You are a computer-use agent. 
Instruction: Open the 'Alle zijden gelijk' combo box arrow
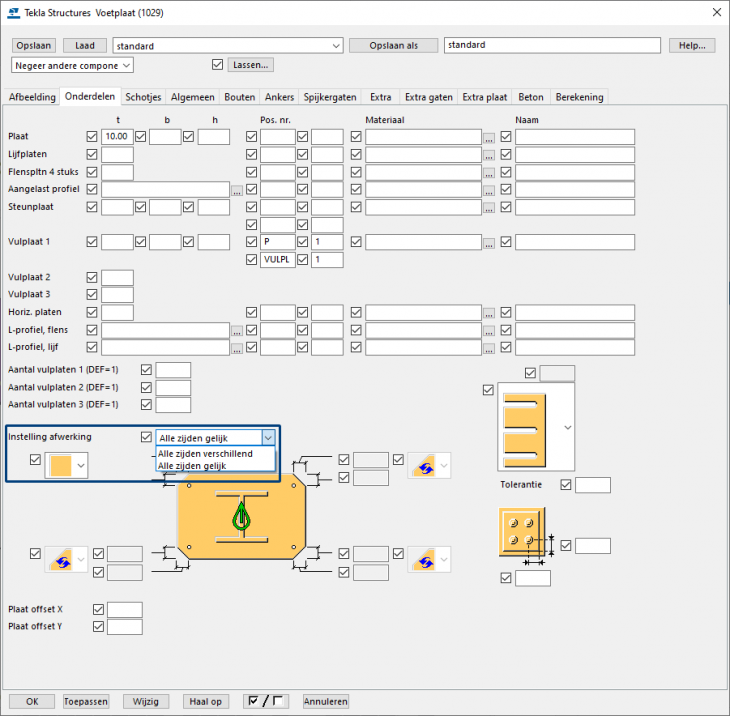click(x=267, y=437)
